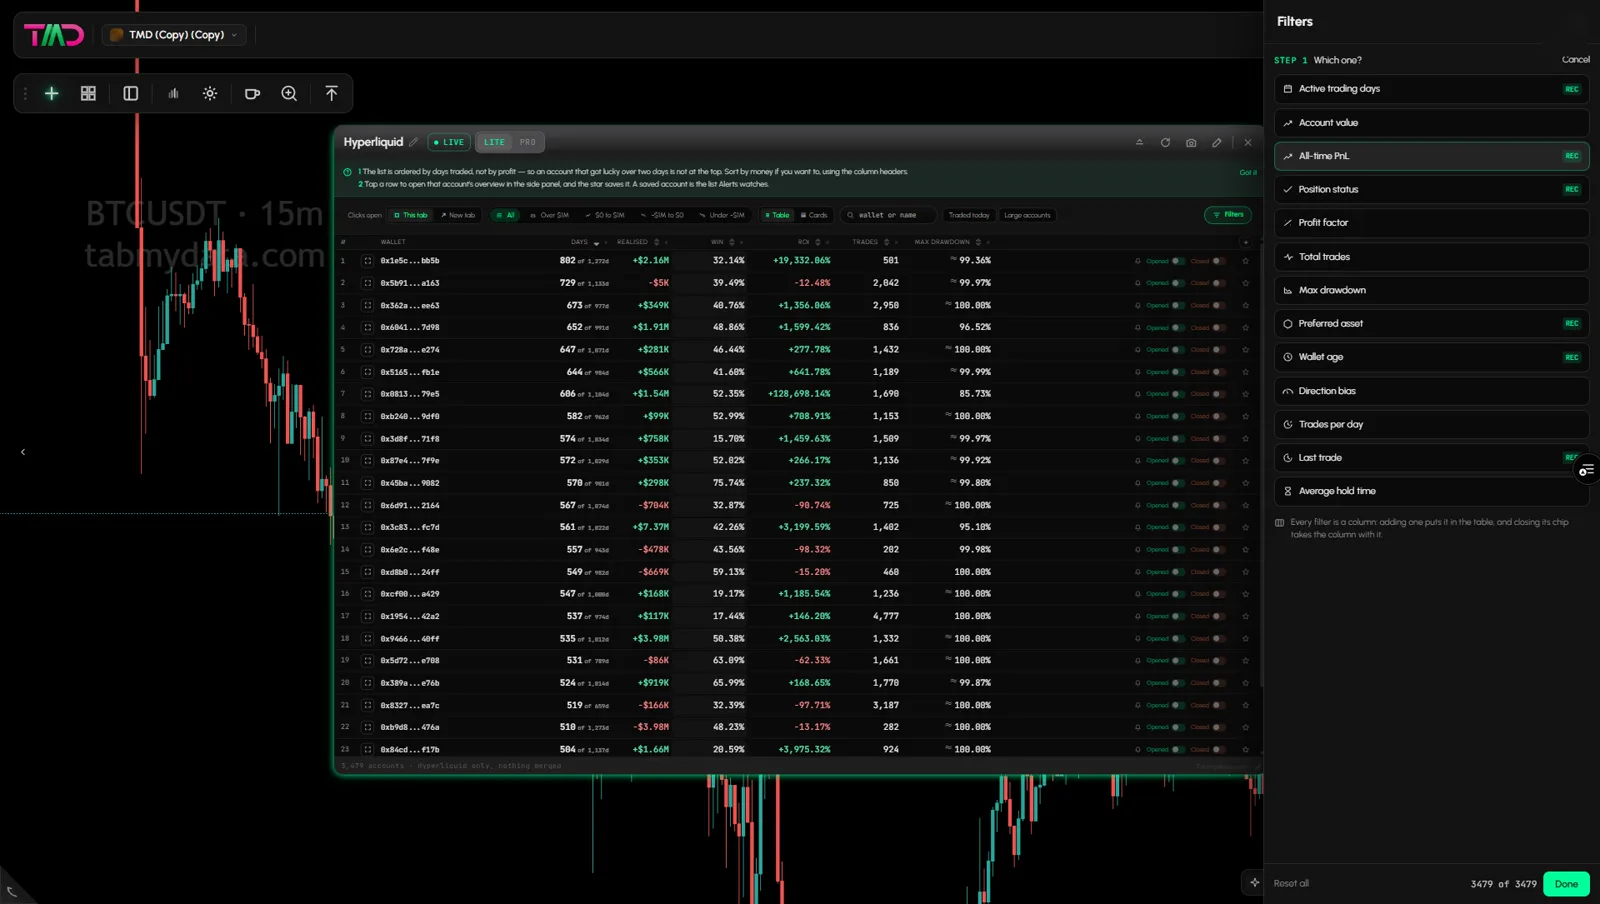Click the bar chart toolbar icon
Viewport: 1600px width, 904px height.
tap(173, 93)
